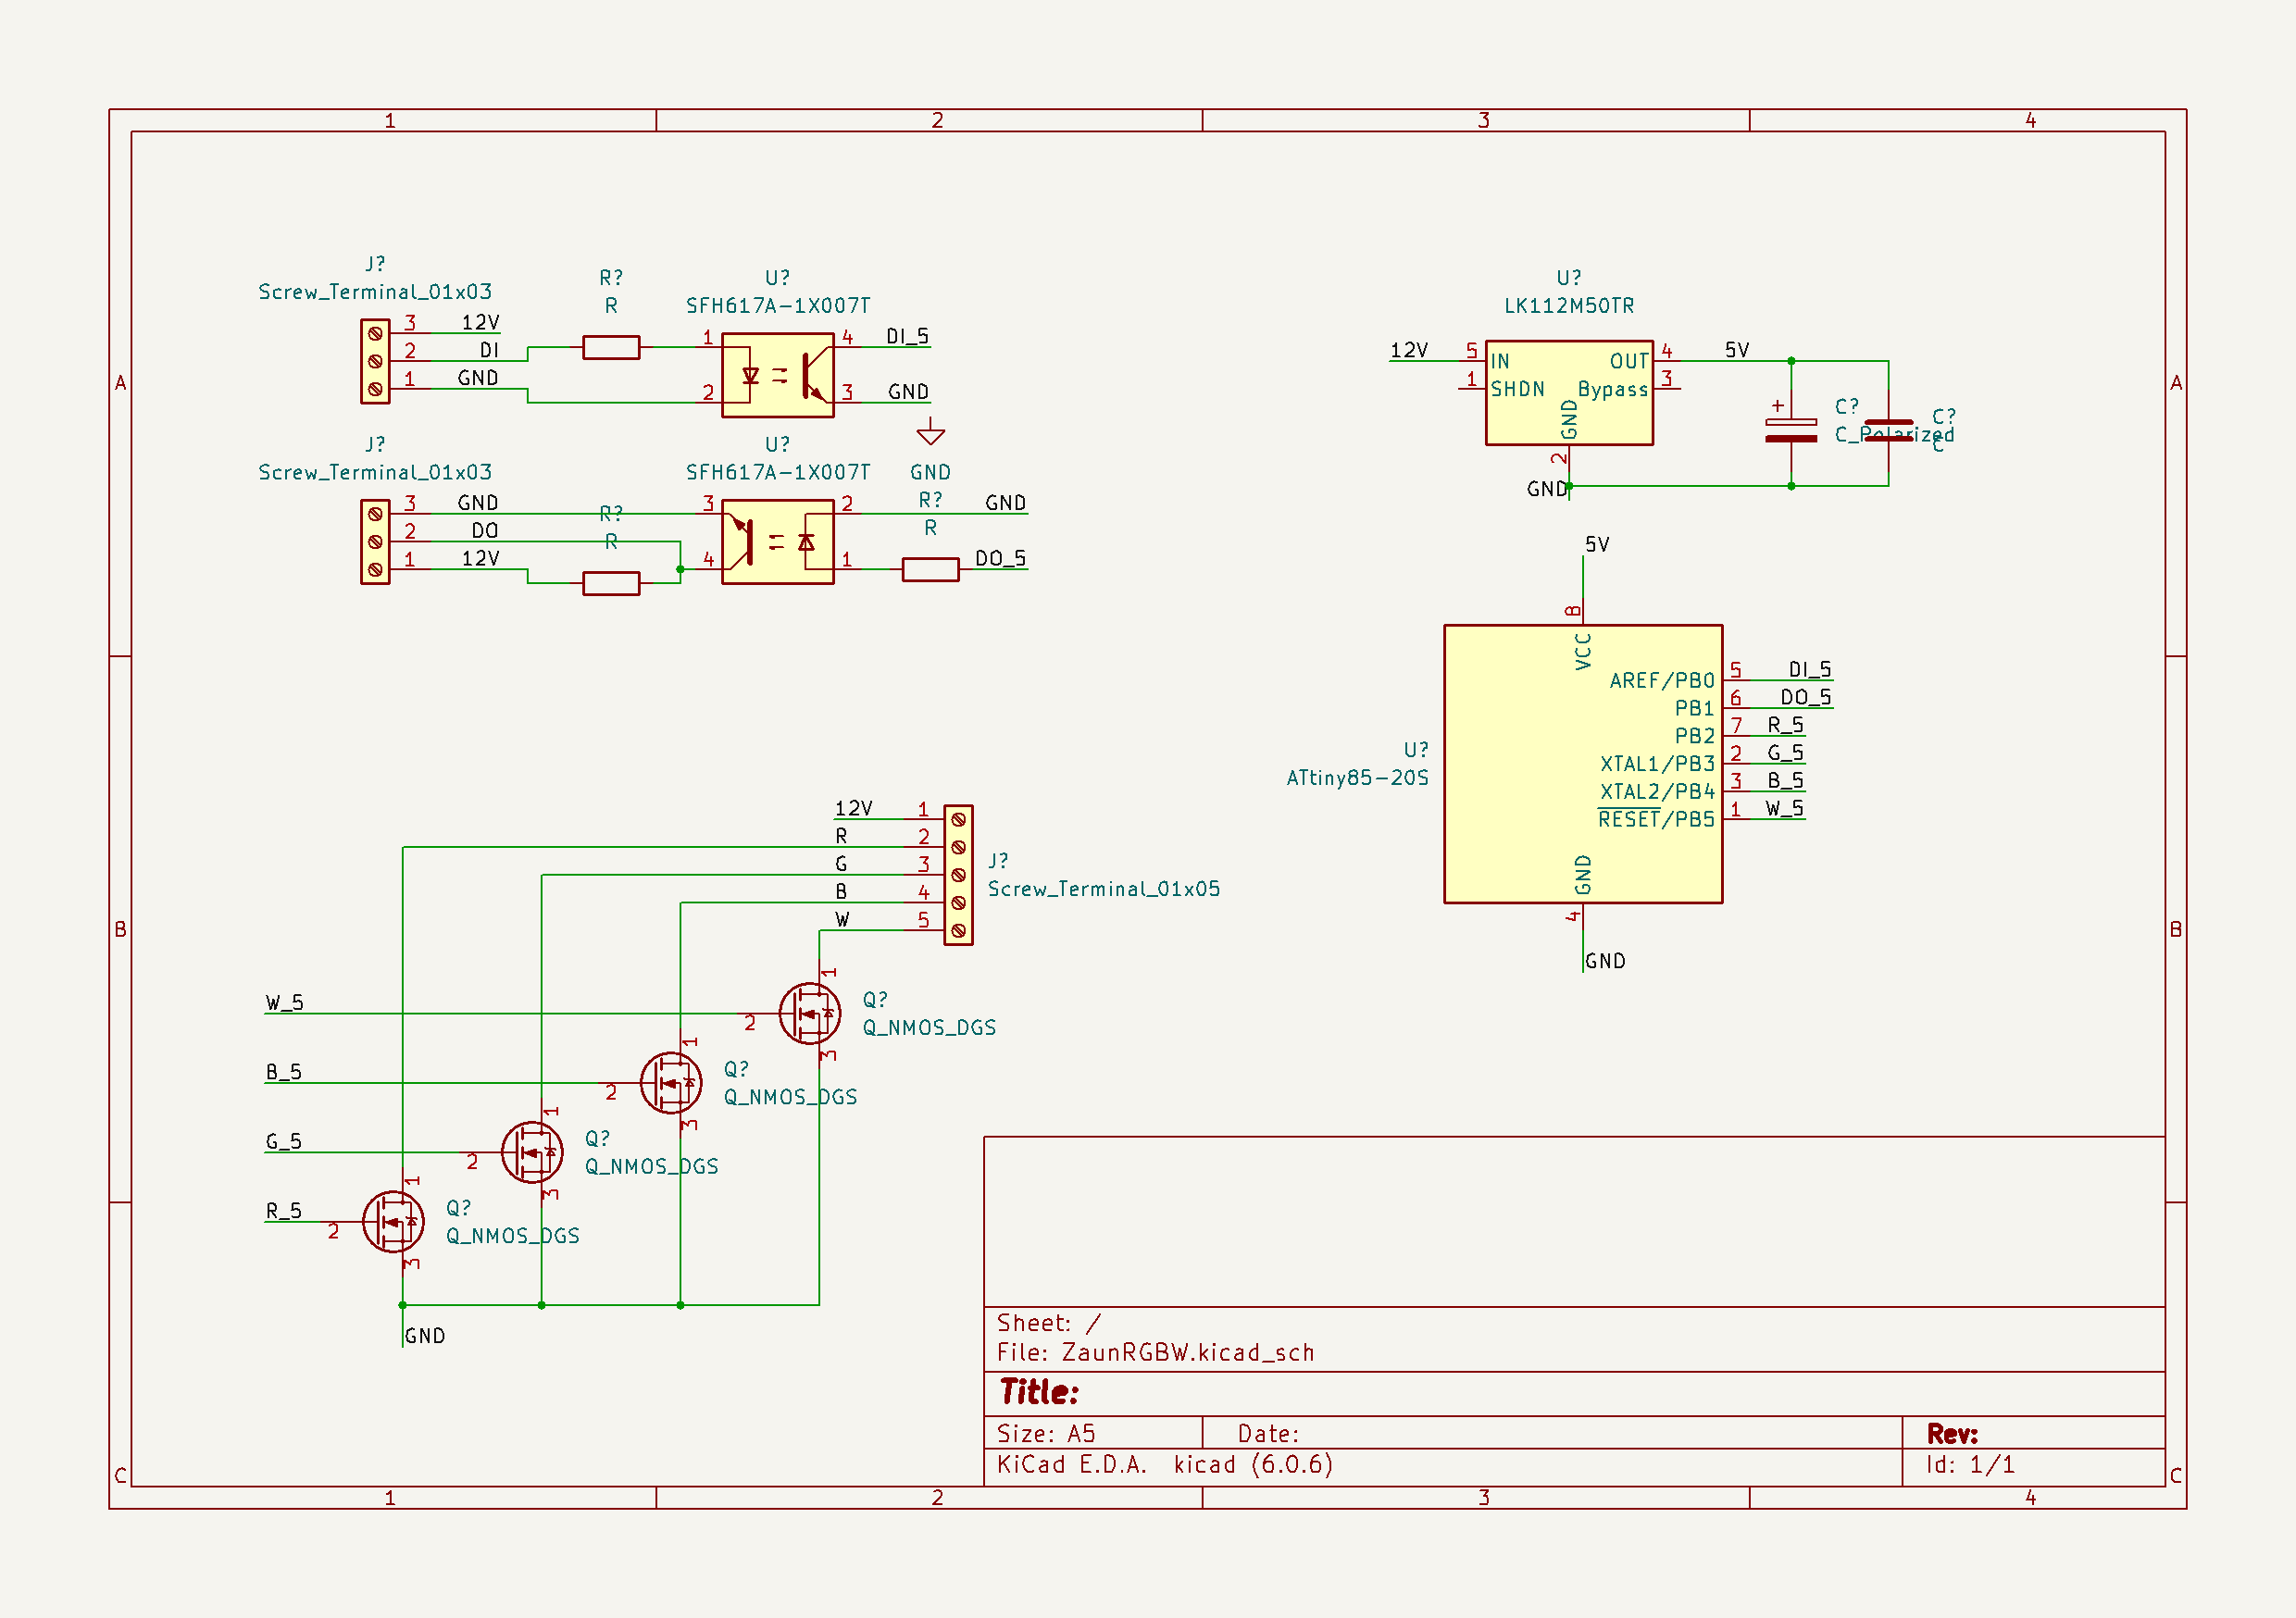Click the KiCad E.D.A. kicad (6.0.6) text
2296x1618 pixels.
click(x=1165, y=1464)
